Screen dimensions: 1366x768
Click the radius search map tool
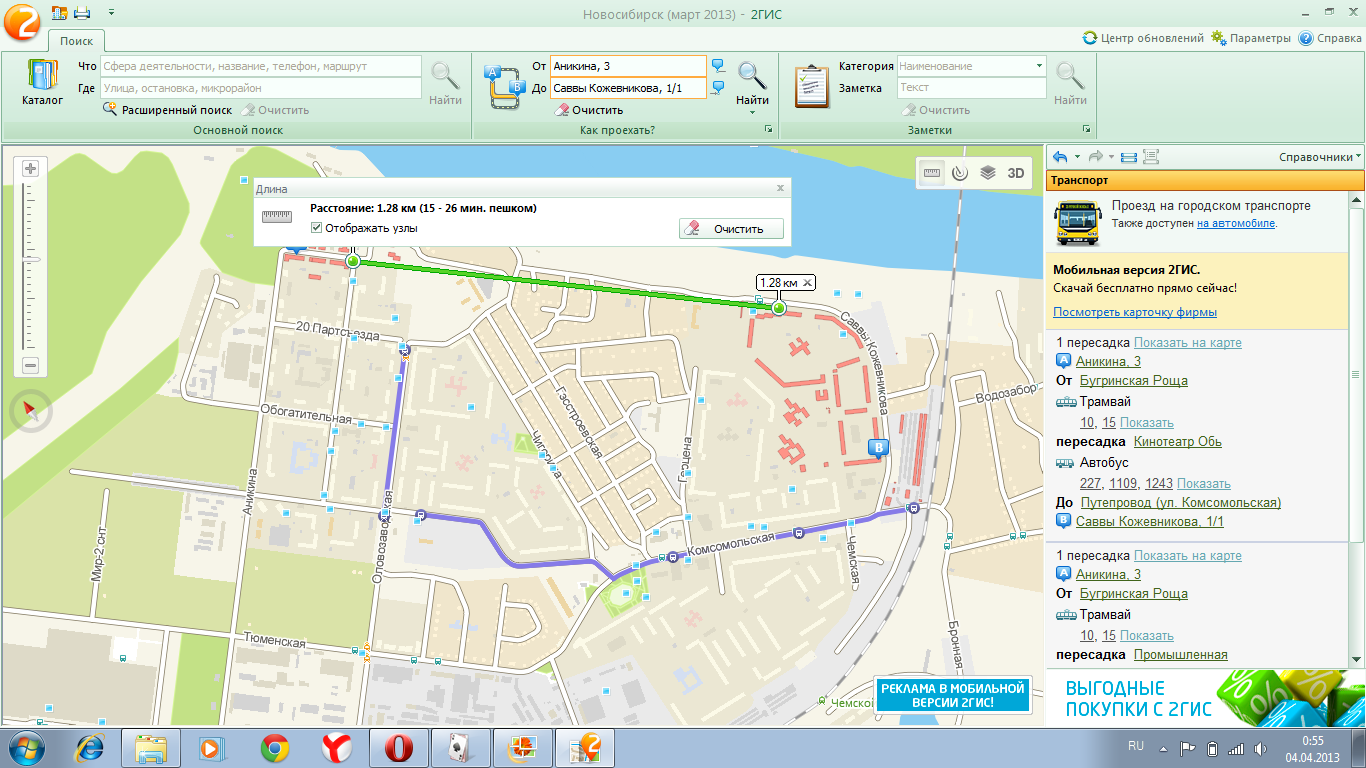[x=960, y=172]
